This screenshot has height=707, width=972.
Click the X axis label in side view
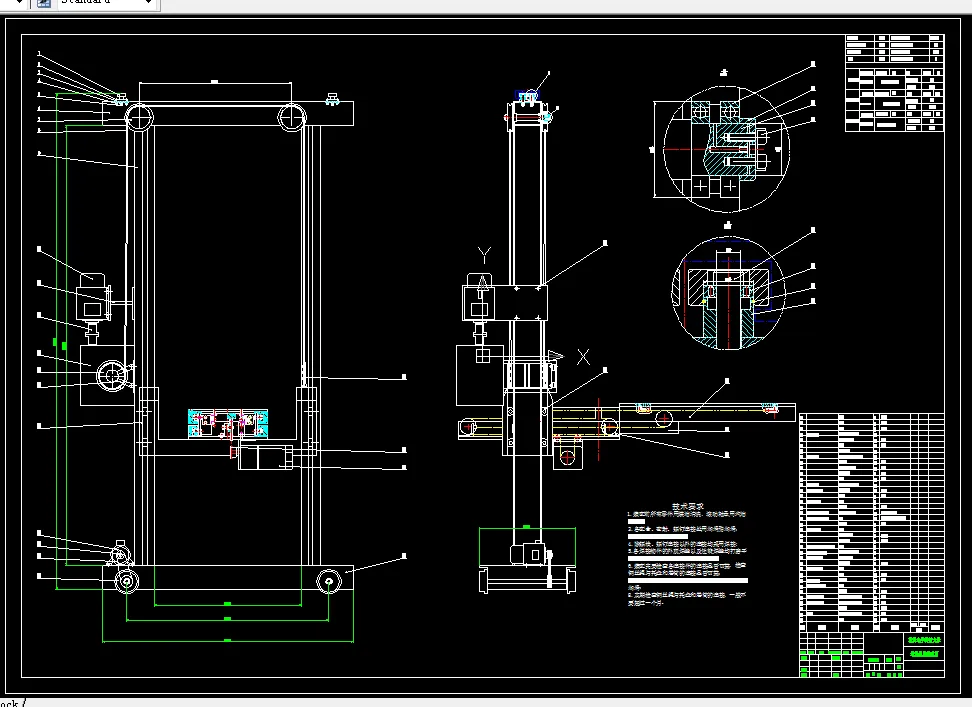pyautogui.click(x=583, y=357)
